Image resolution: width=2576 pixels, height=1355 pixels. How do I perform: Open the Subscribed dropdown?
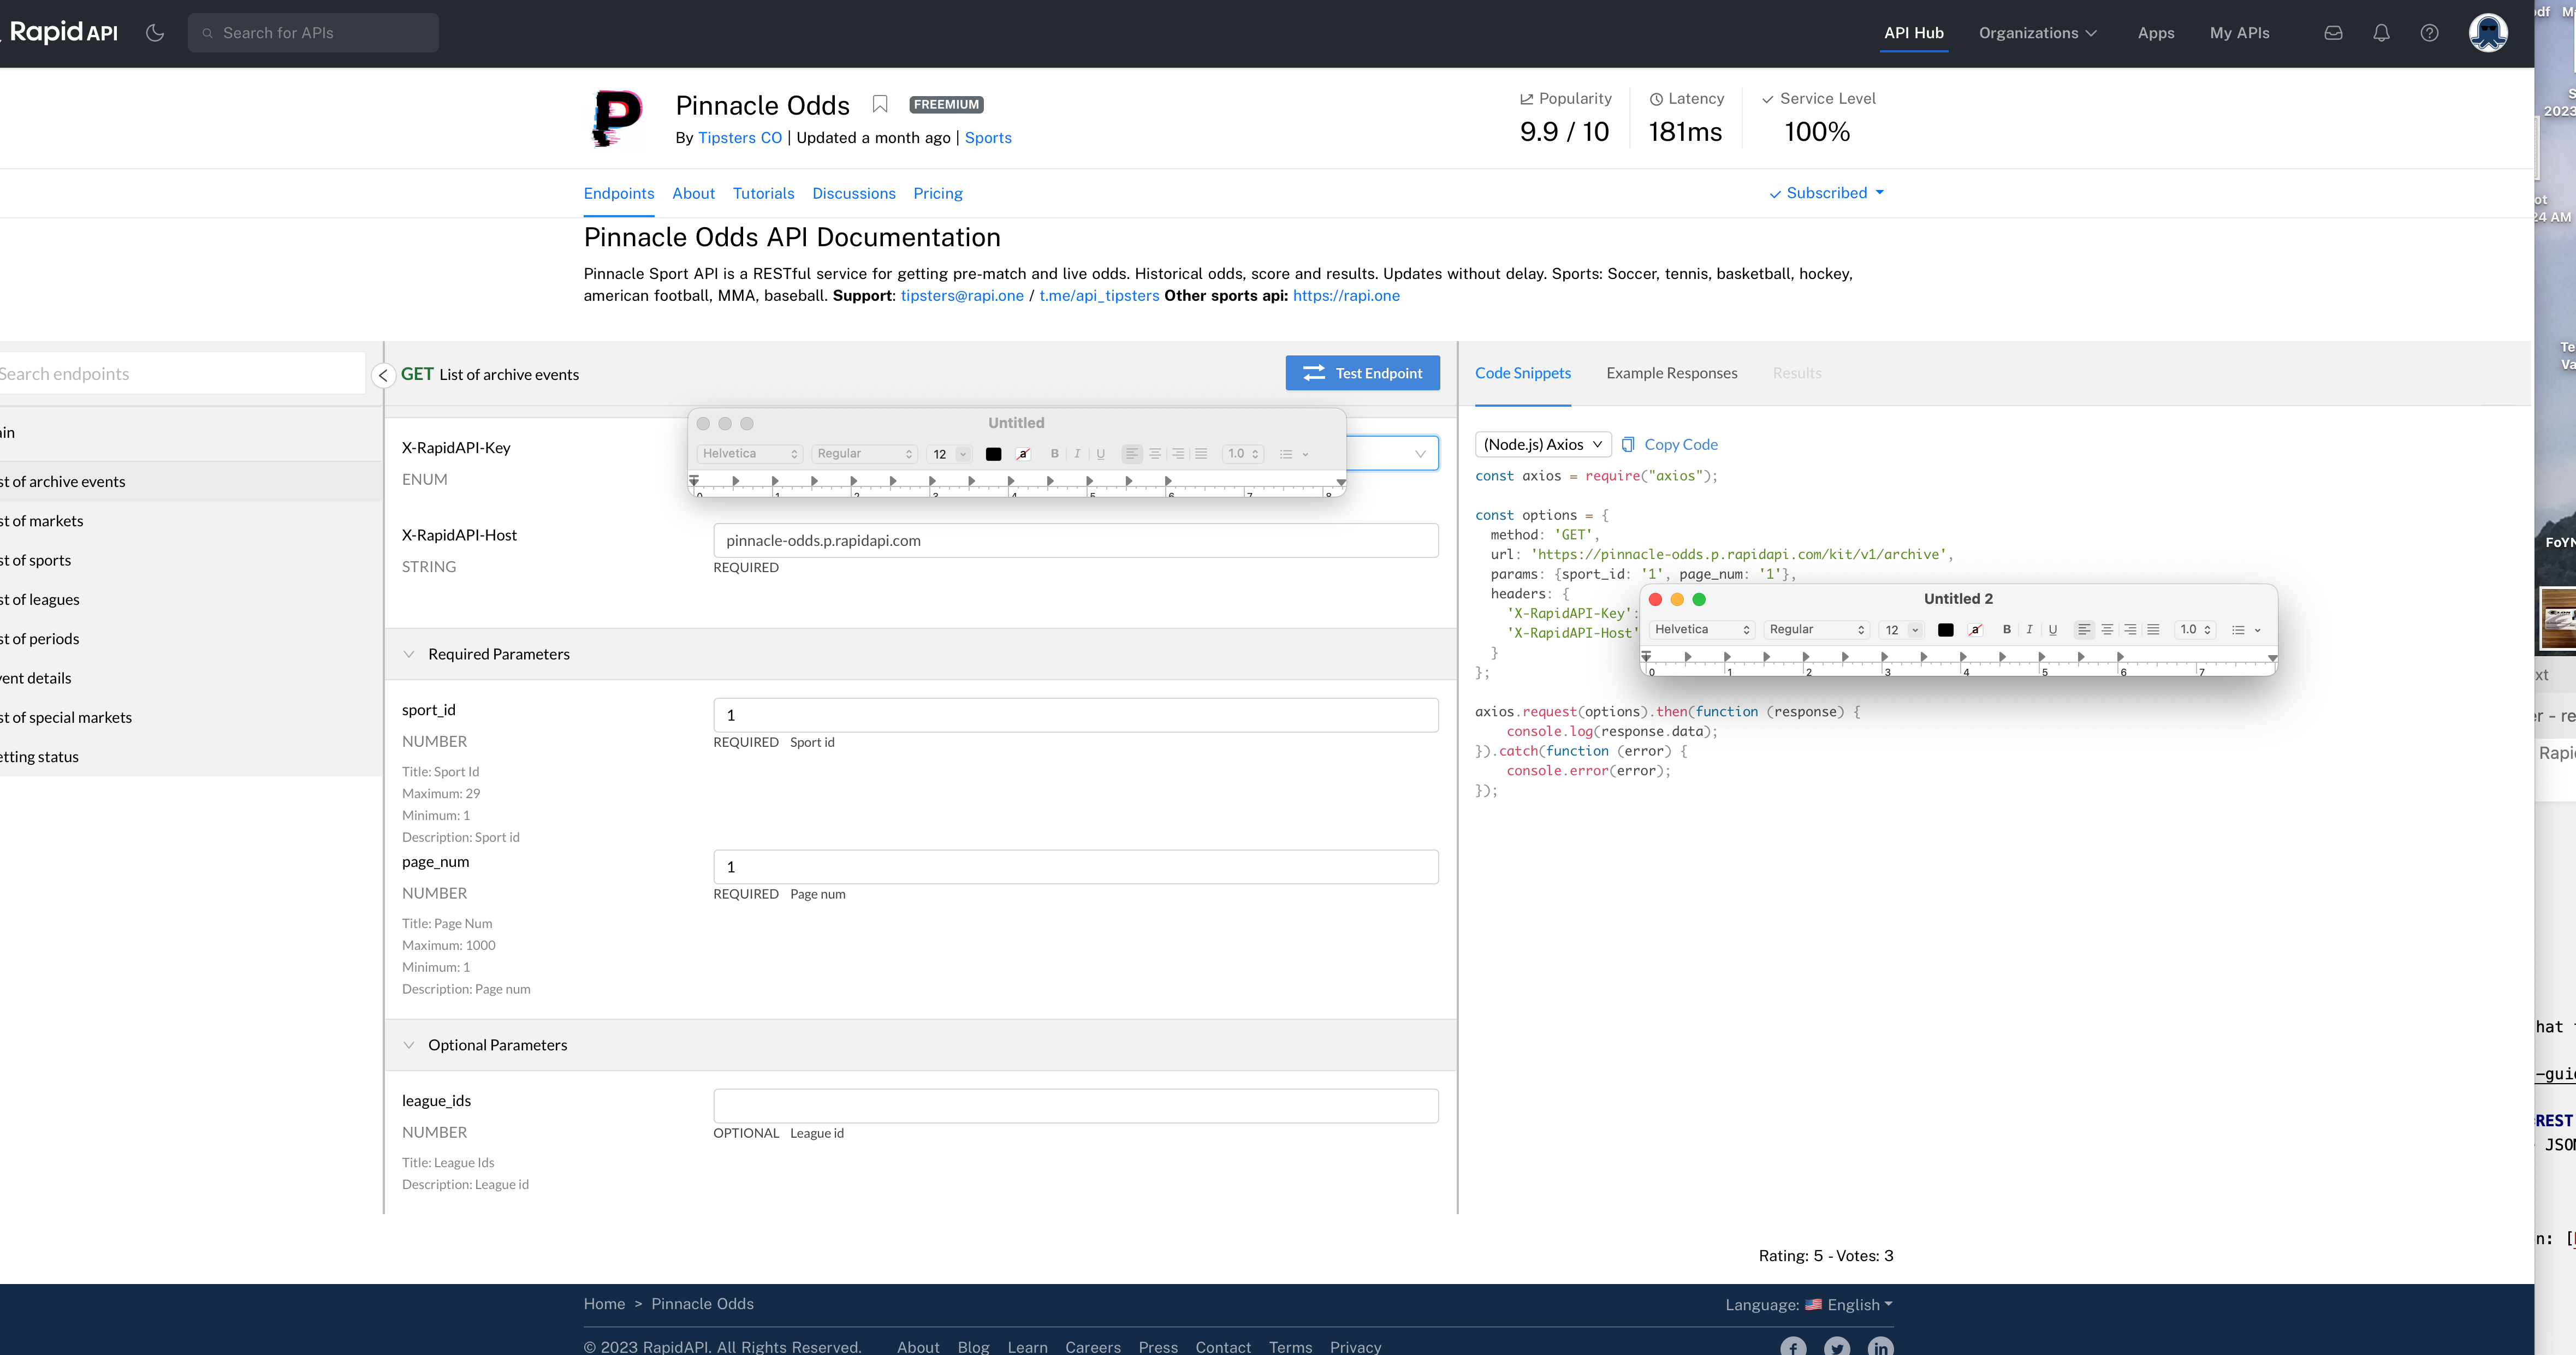(1826, 193)
